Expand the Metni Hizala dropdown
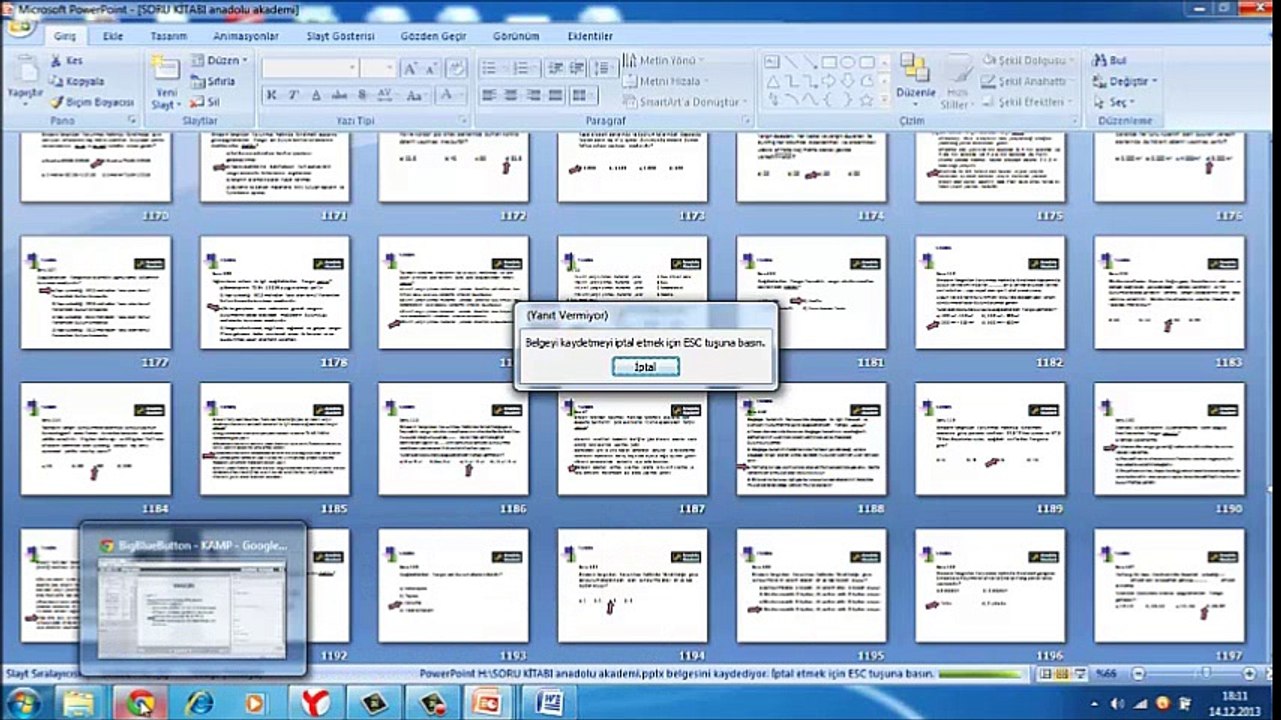The image size is (1281, 720). click(665, 81)
